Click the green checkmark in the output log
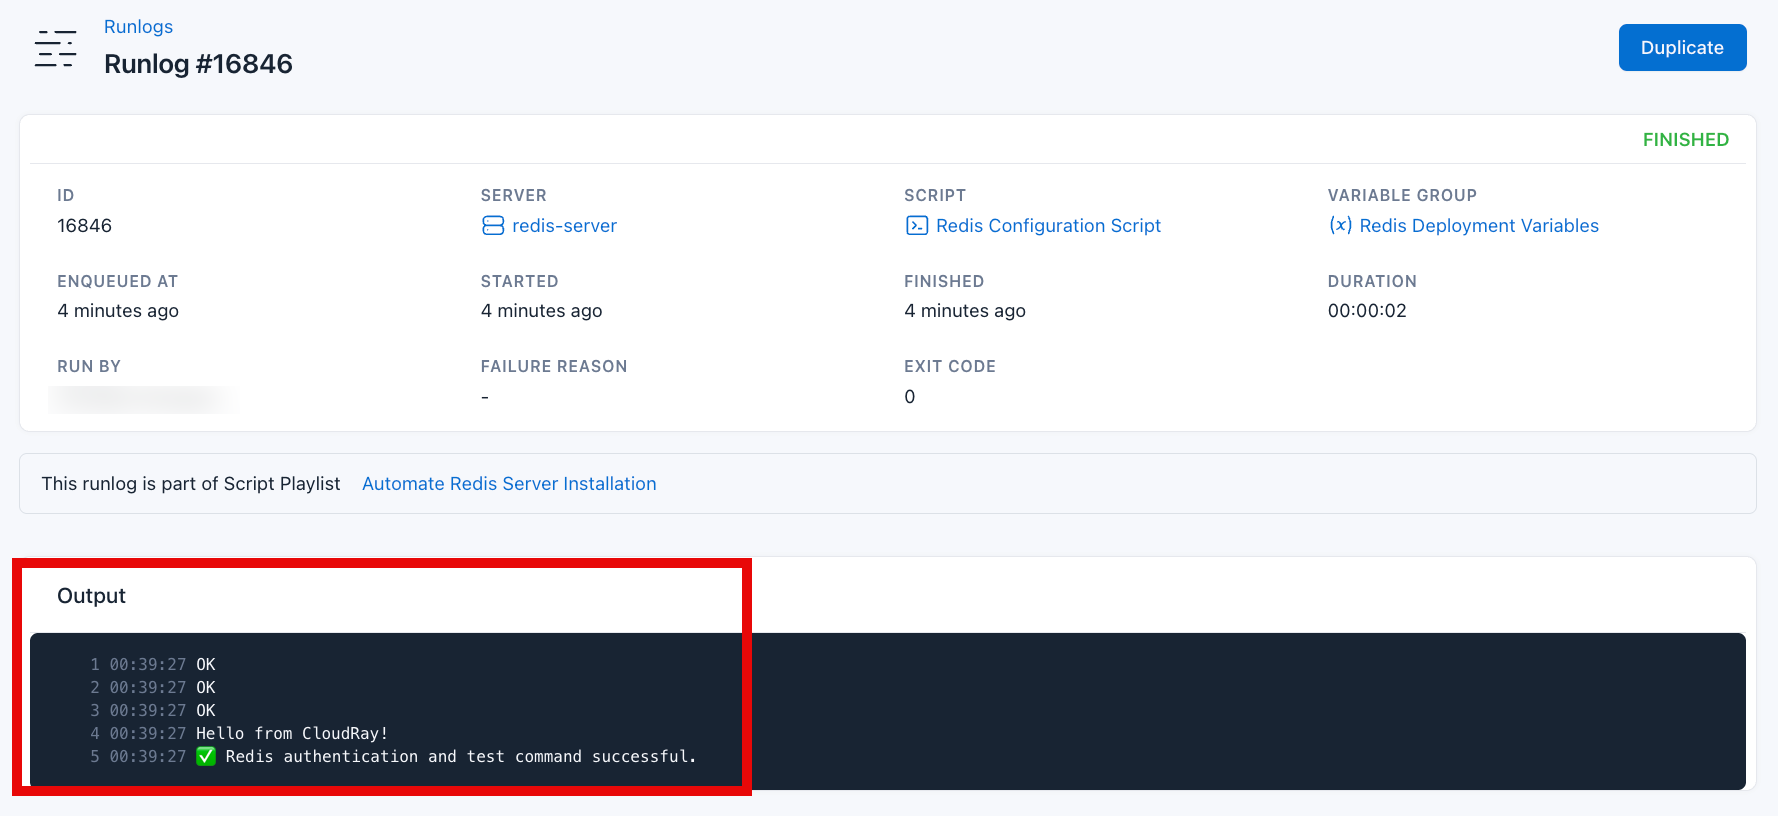The height and width of the screenshot is (816, 1778). point(206,757)
